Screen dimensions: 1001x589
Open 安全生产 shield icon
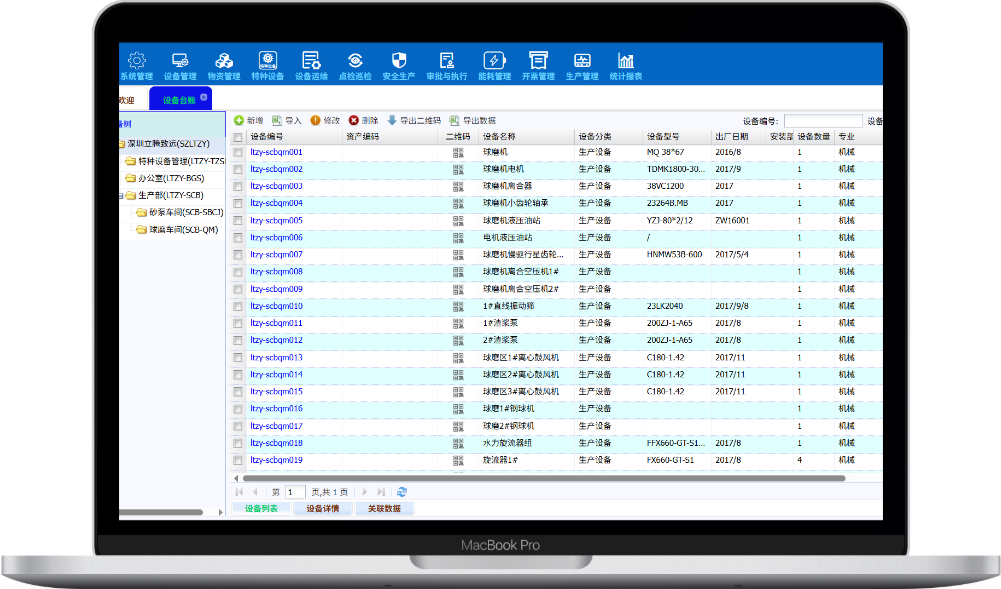pyautogui.click(x=399, y=64)
